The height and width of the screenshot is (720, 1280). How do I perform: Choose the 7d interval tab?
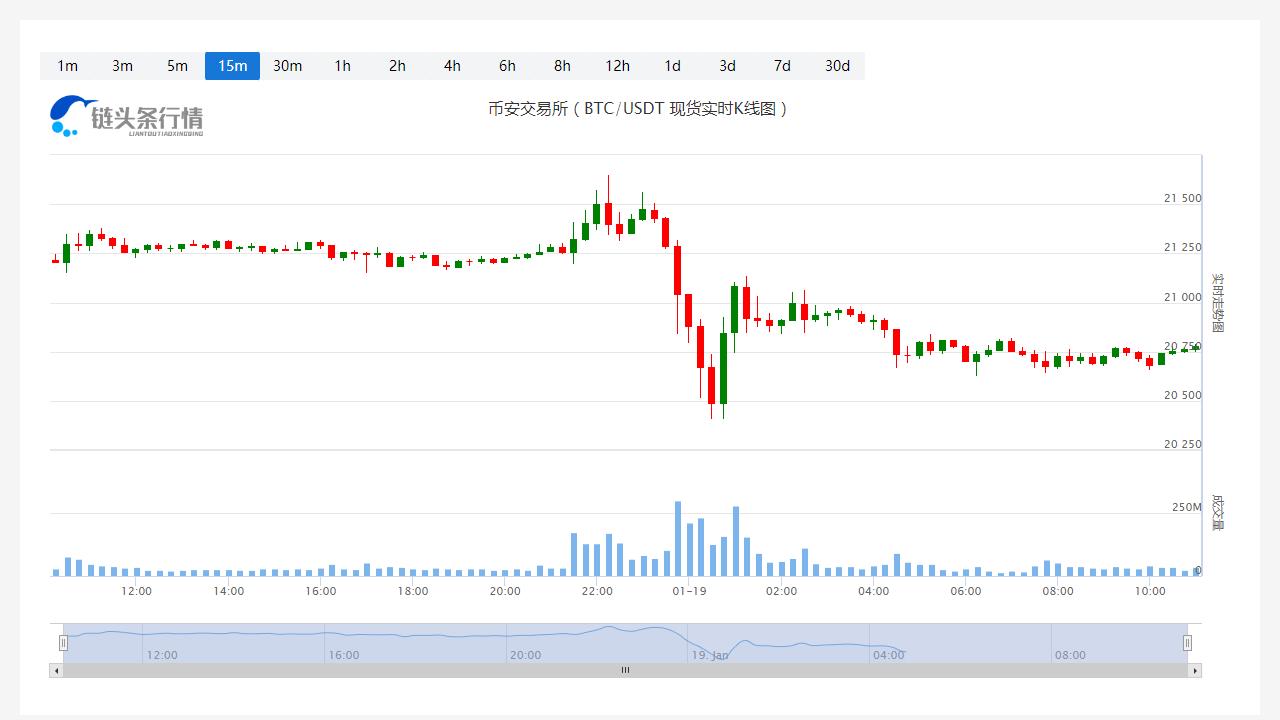point(782,66)
